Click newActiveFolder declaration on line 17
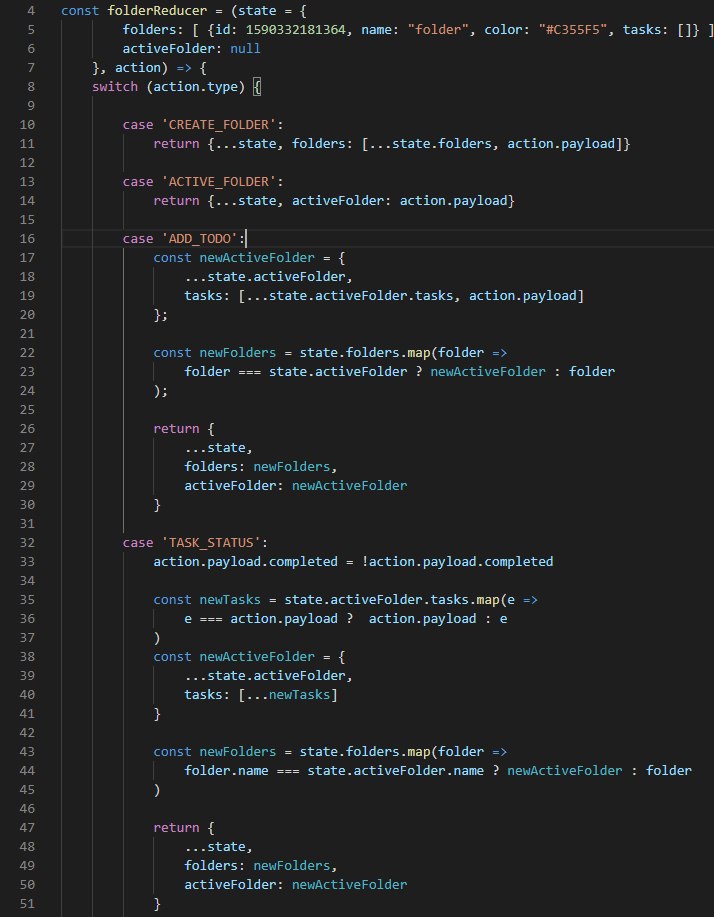 click(x=257, y=257)
